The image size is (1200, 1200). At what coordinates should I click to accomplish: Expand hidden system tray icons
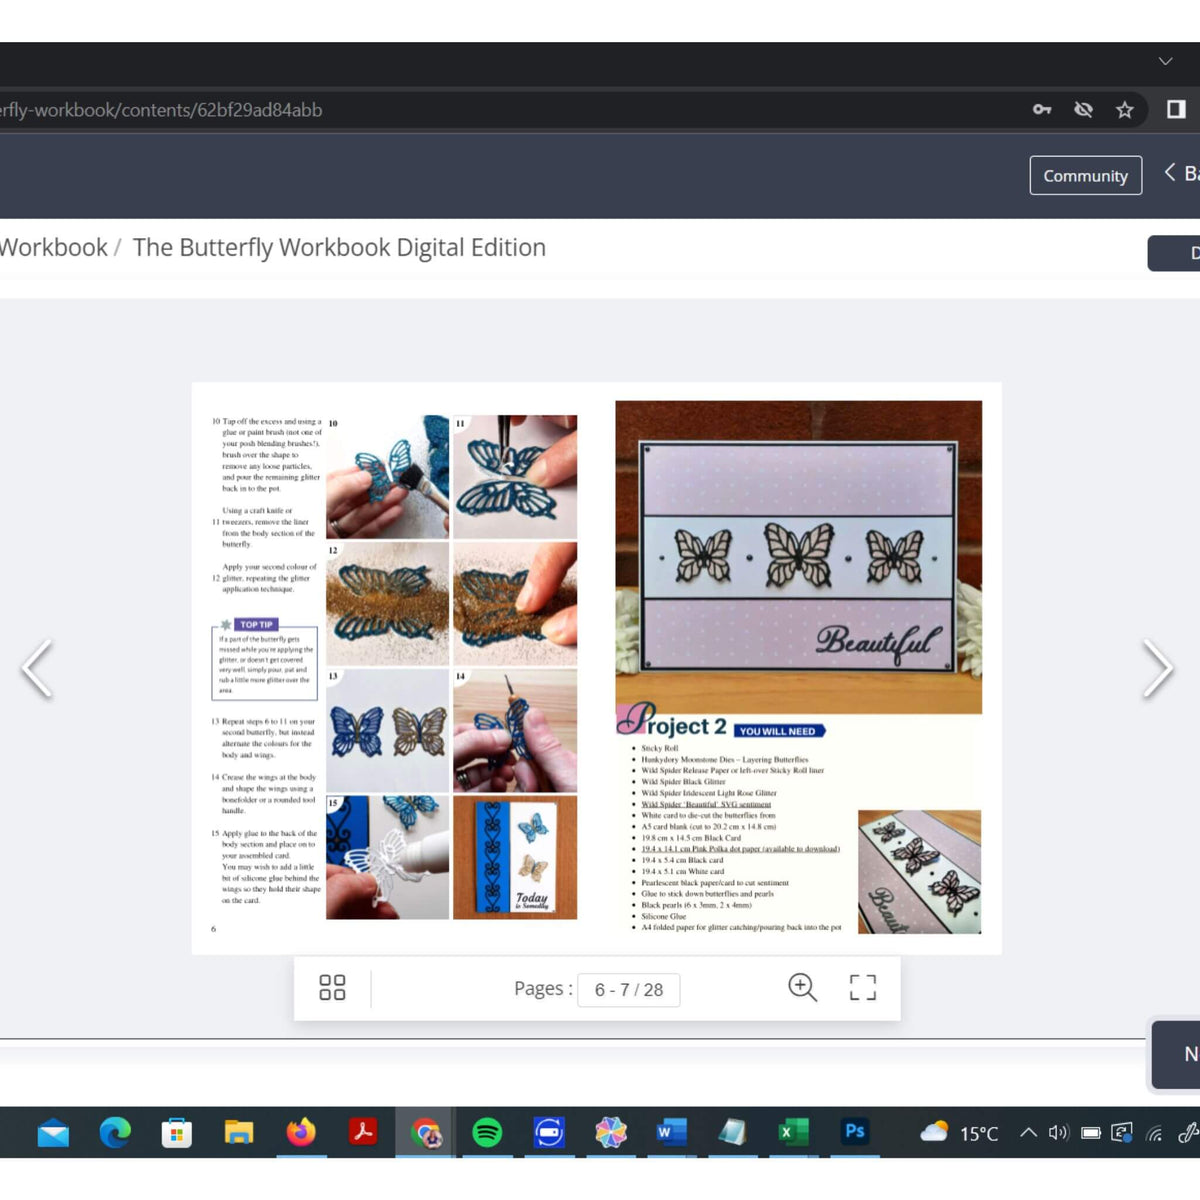coord(1027,1133)
